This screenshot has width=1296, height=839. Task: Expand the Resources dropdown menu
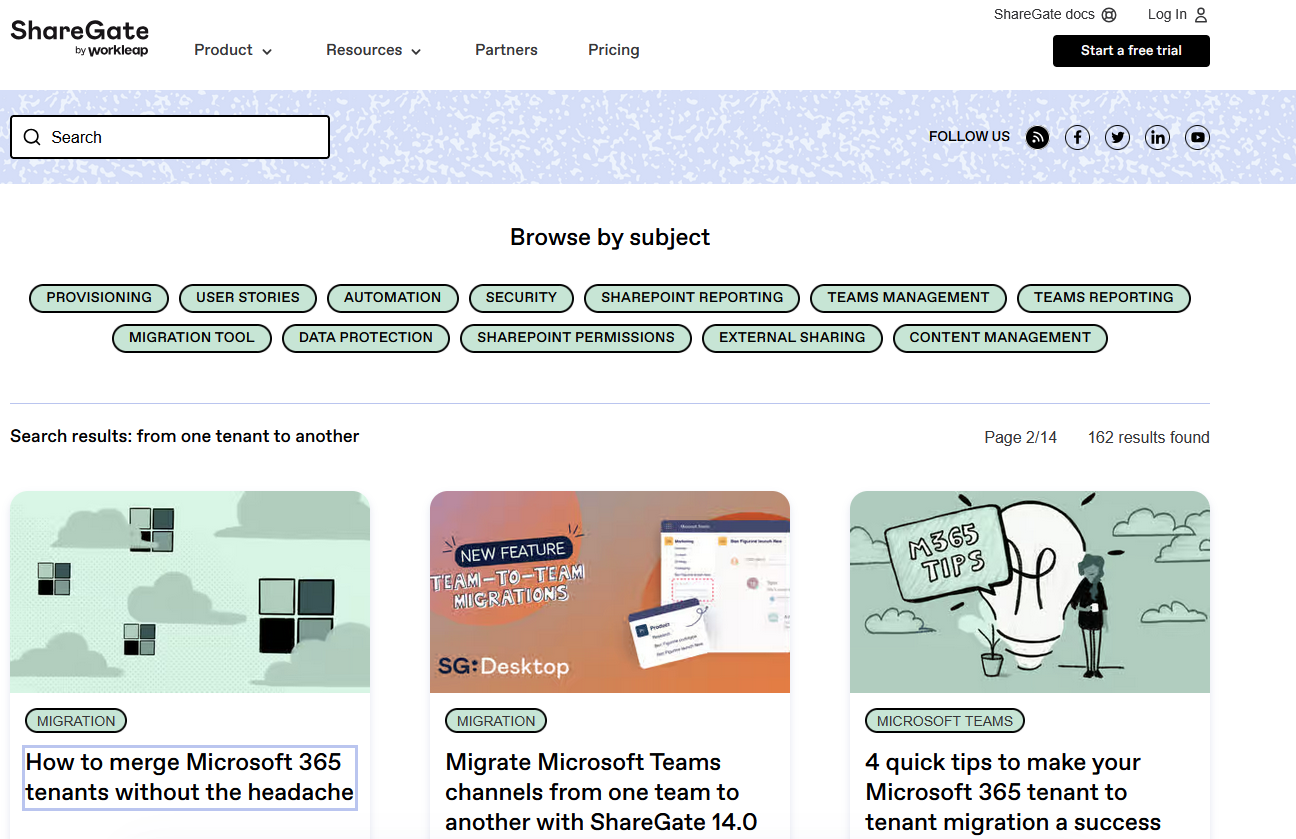[373, 50]
